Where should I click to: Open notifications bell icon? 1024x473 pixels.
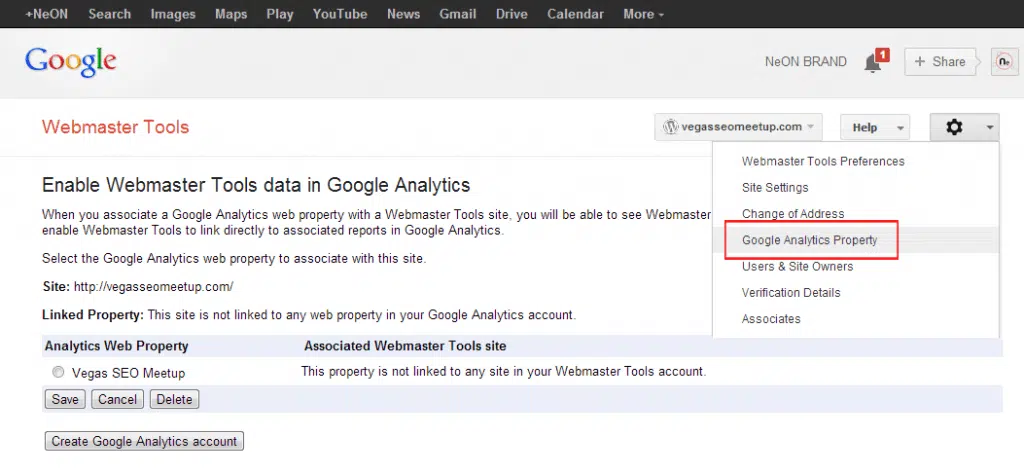[x=873, y=62]
